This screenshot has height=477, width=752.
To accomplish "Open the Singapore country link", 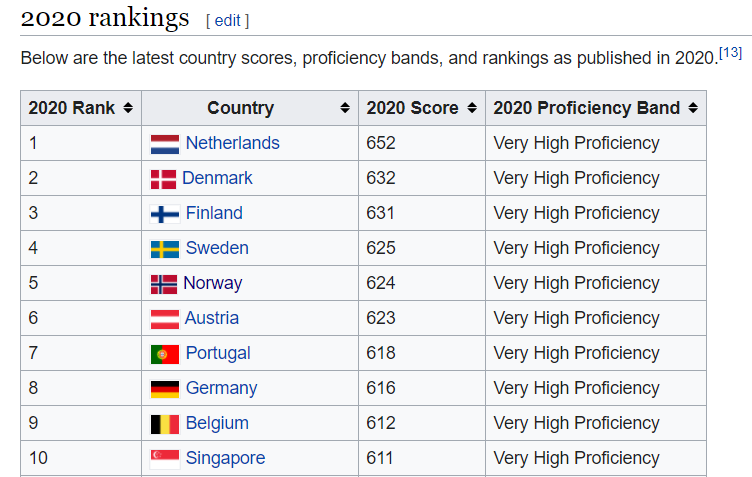I will tap(225, 458).
